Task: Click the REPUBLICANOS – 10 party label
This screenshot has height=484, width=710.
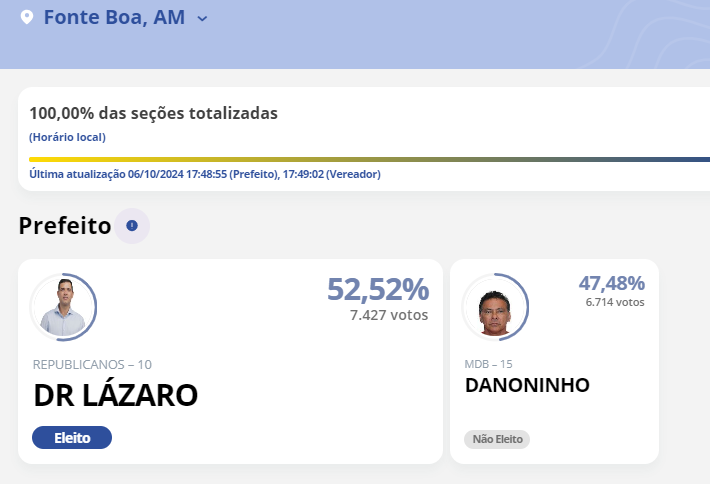Action: pyautogui.click(x=92, y=364)
